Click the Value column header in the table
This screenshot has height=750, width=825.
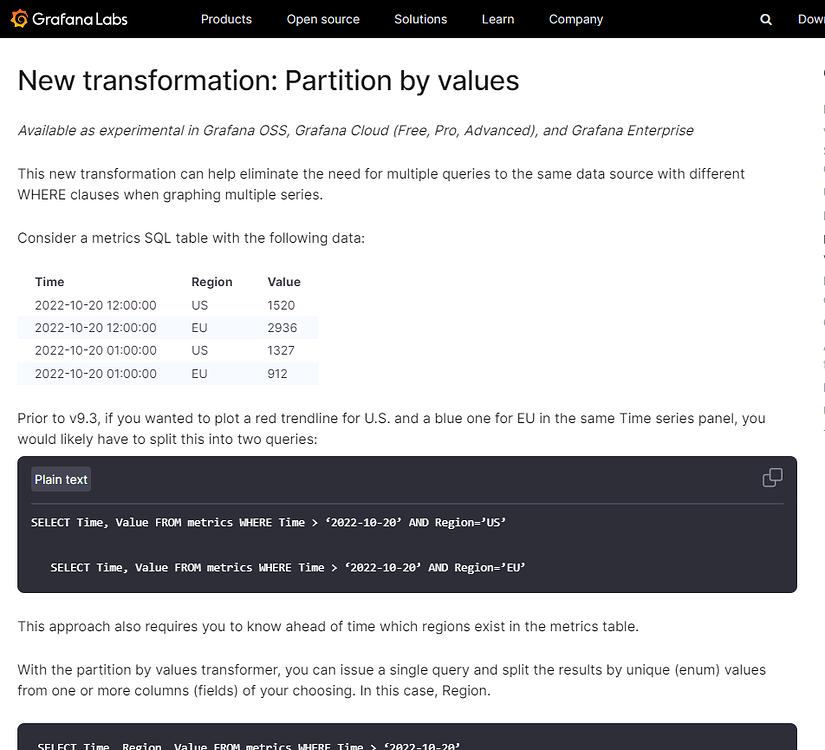click(284, 282)
